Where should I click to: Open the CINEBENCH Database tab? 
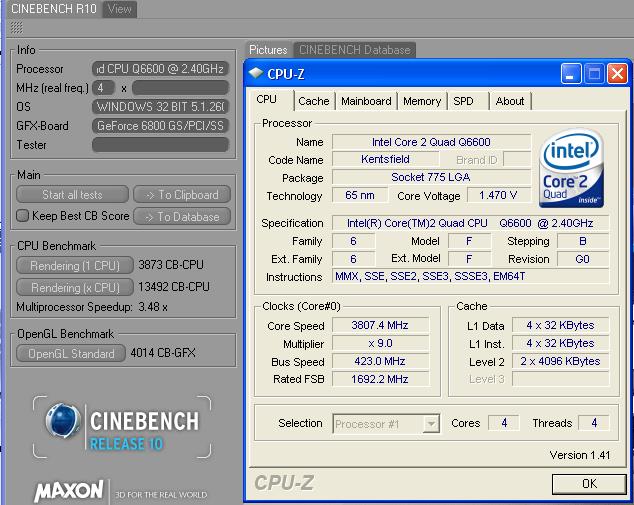click(x=355, y=50)
